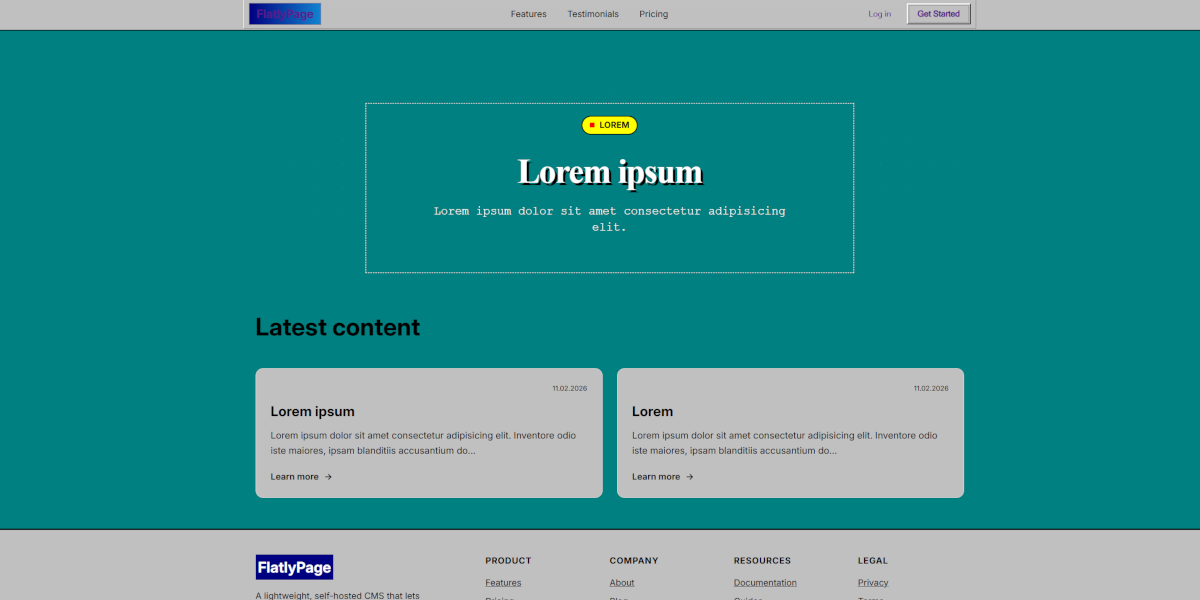The height and width of the screenshot is (600, 1200).
Task: Open Pricing from the top navigation
Action: (653, 14)
